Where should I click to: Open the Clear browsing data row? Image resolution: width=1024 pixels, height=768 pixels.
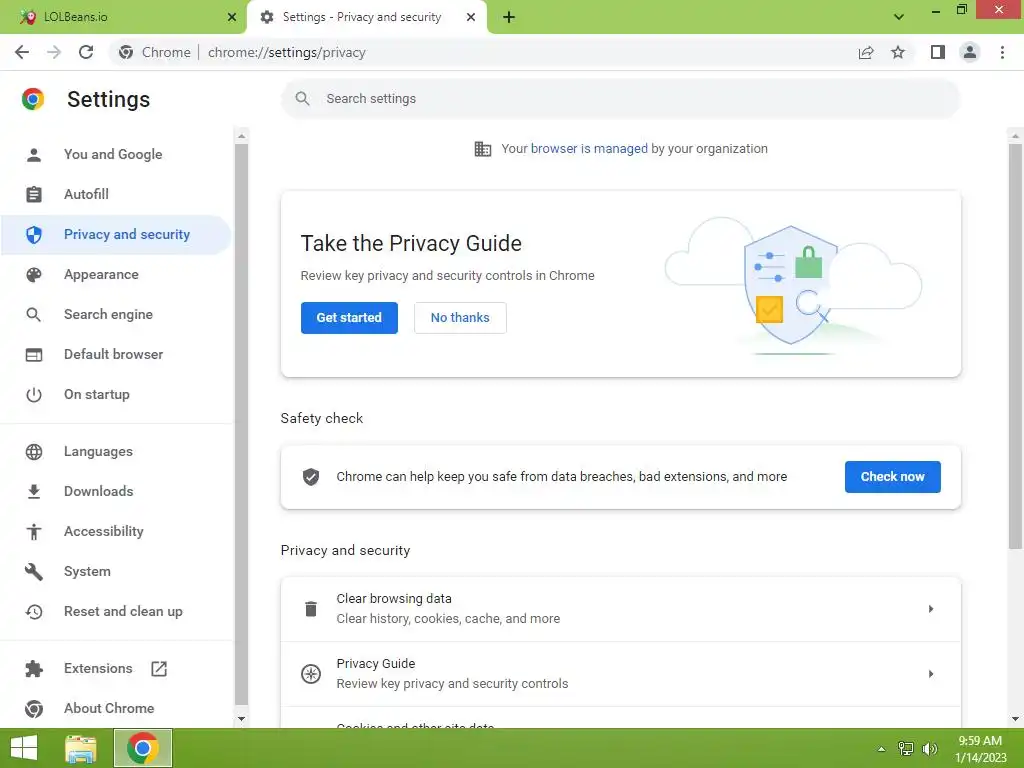[x=620, y=609]
